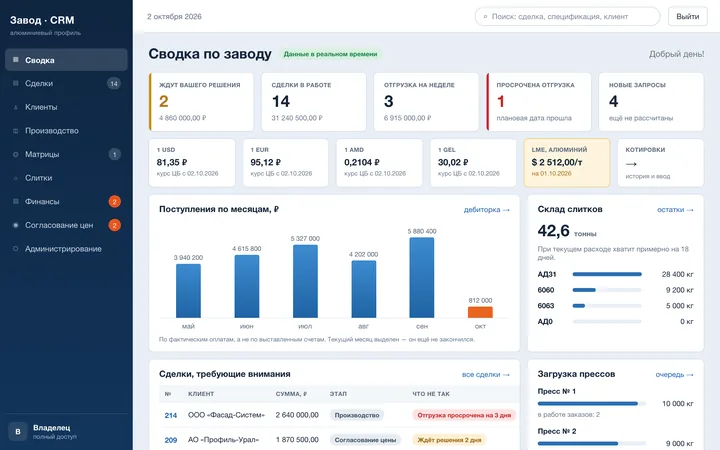720x450 pixels.
Task: Click the search magnifier icon
Action: [x=485, y=17]
